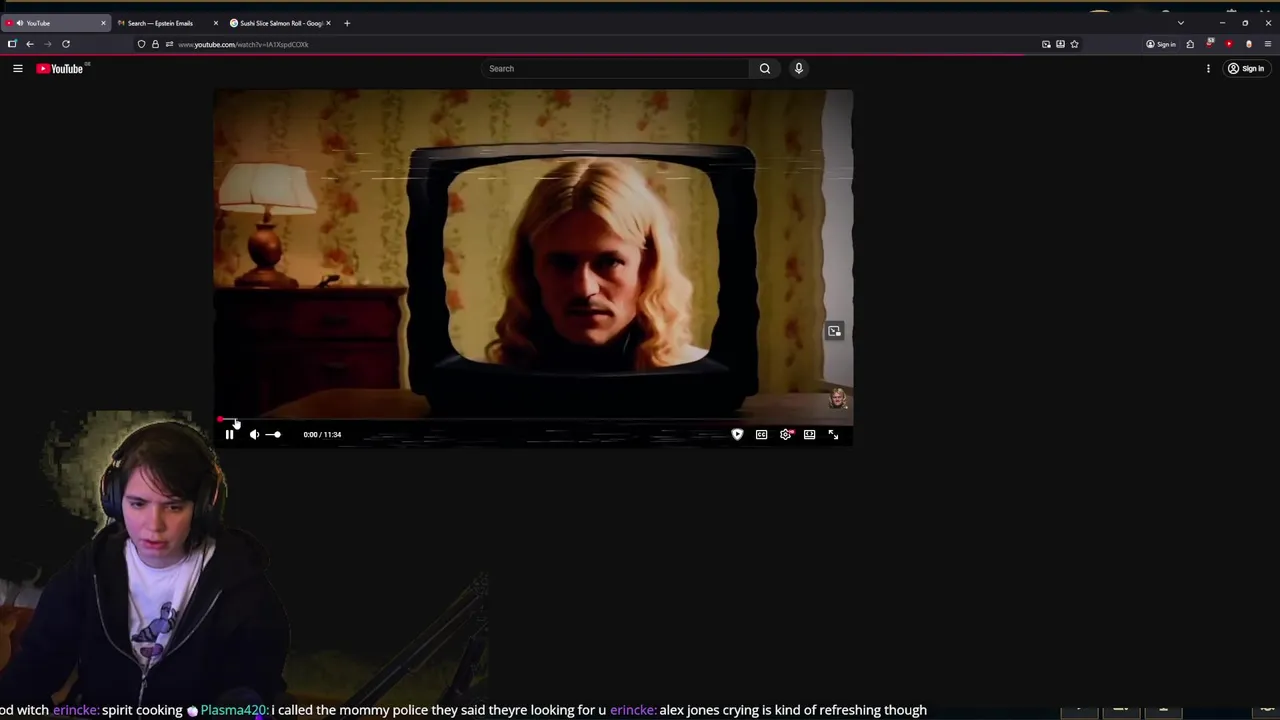Switch to theater mode

[x=809, y=434]
